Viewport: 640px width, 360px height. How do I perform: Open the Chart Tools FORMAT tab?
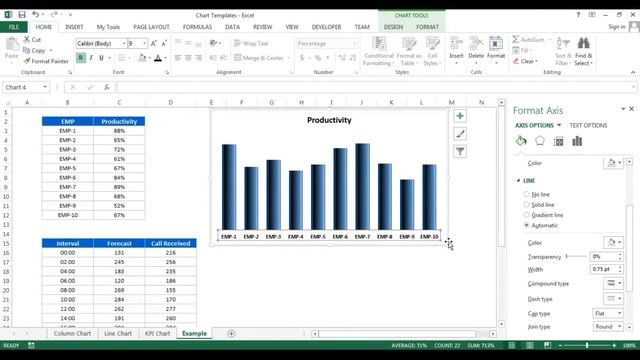click(427, 27)
